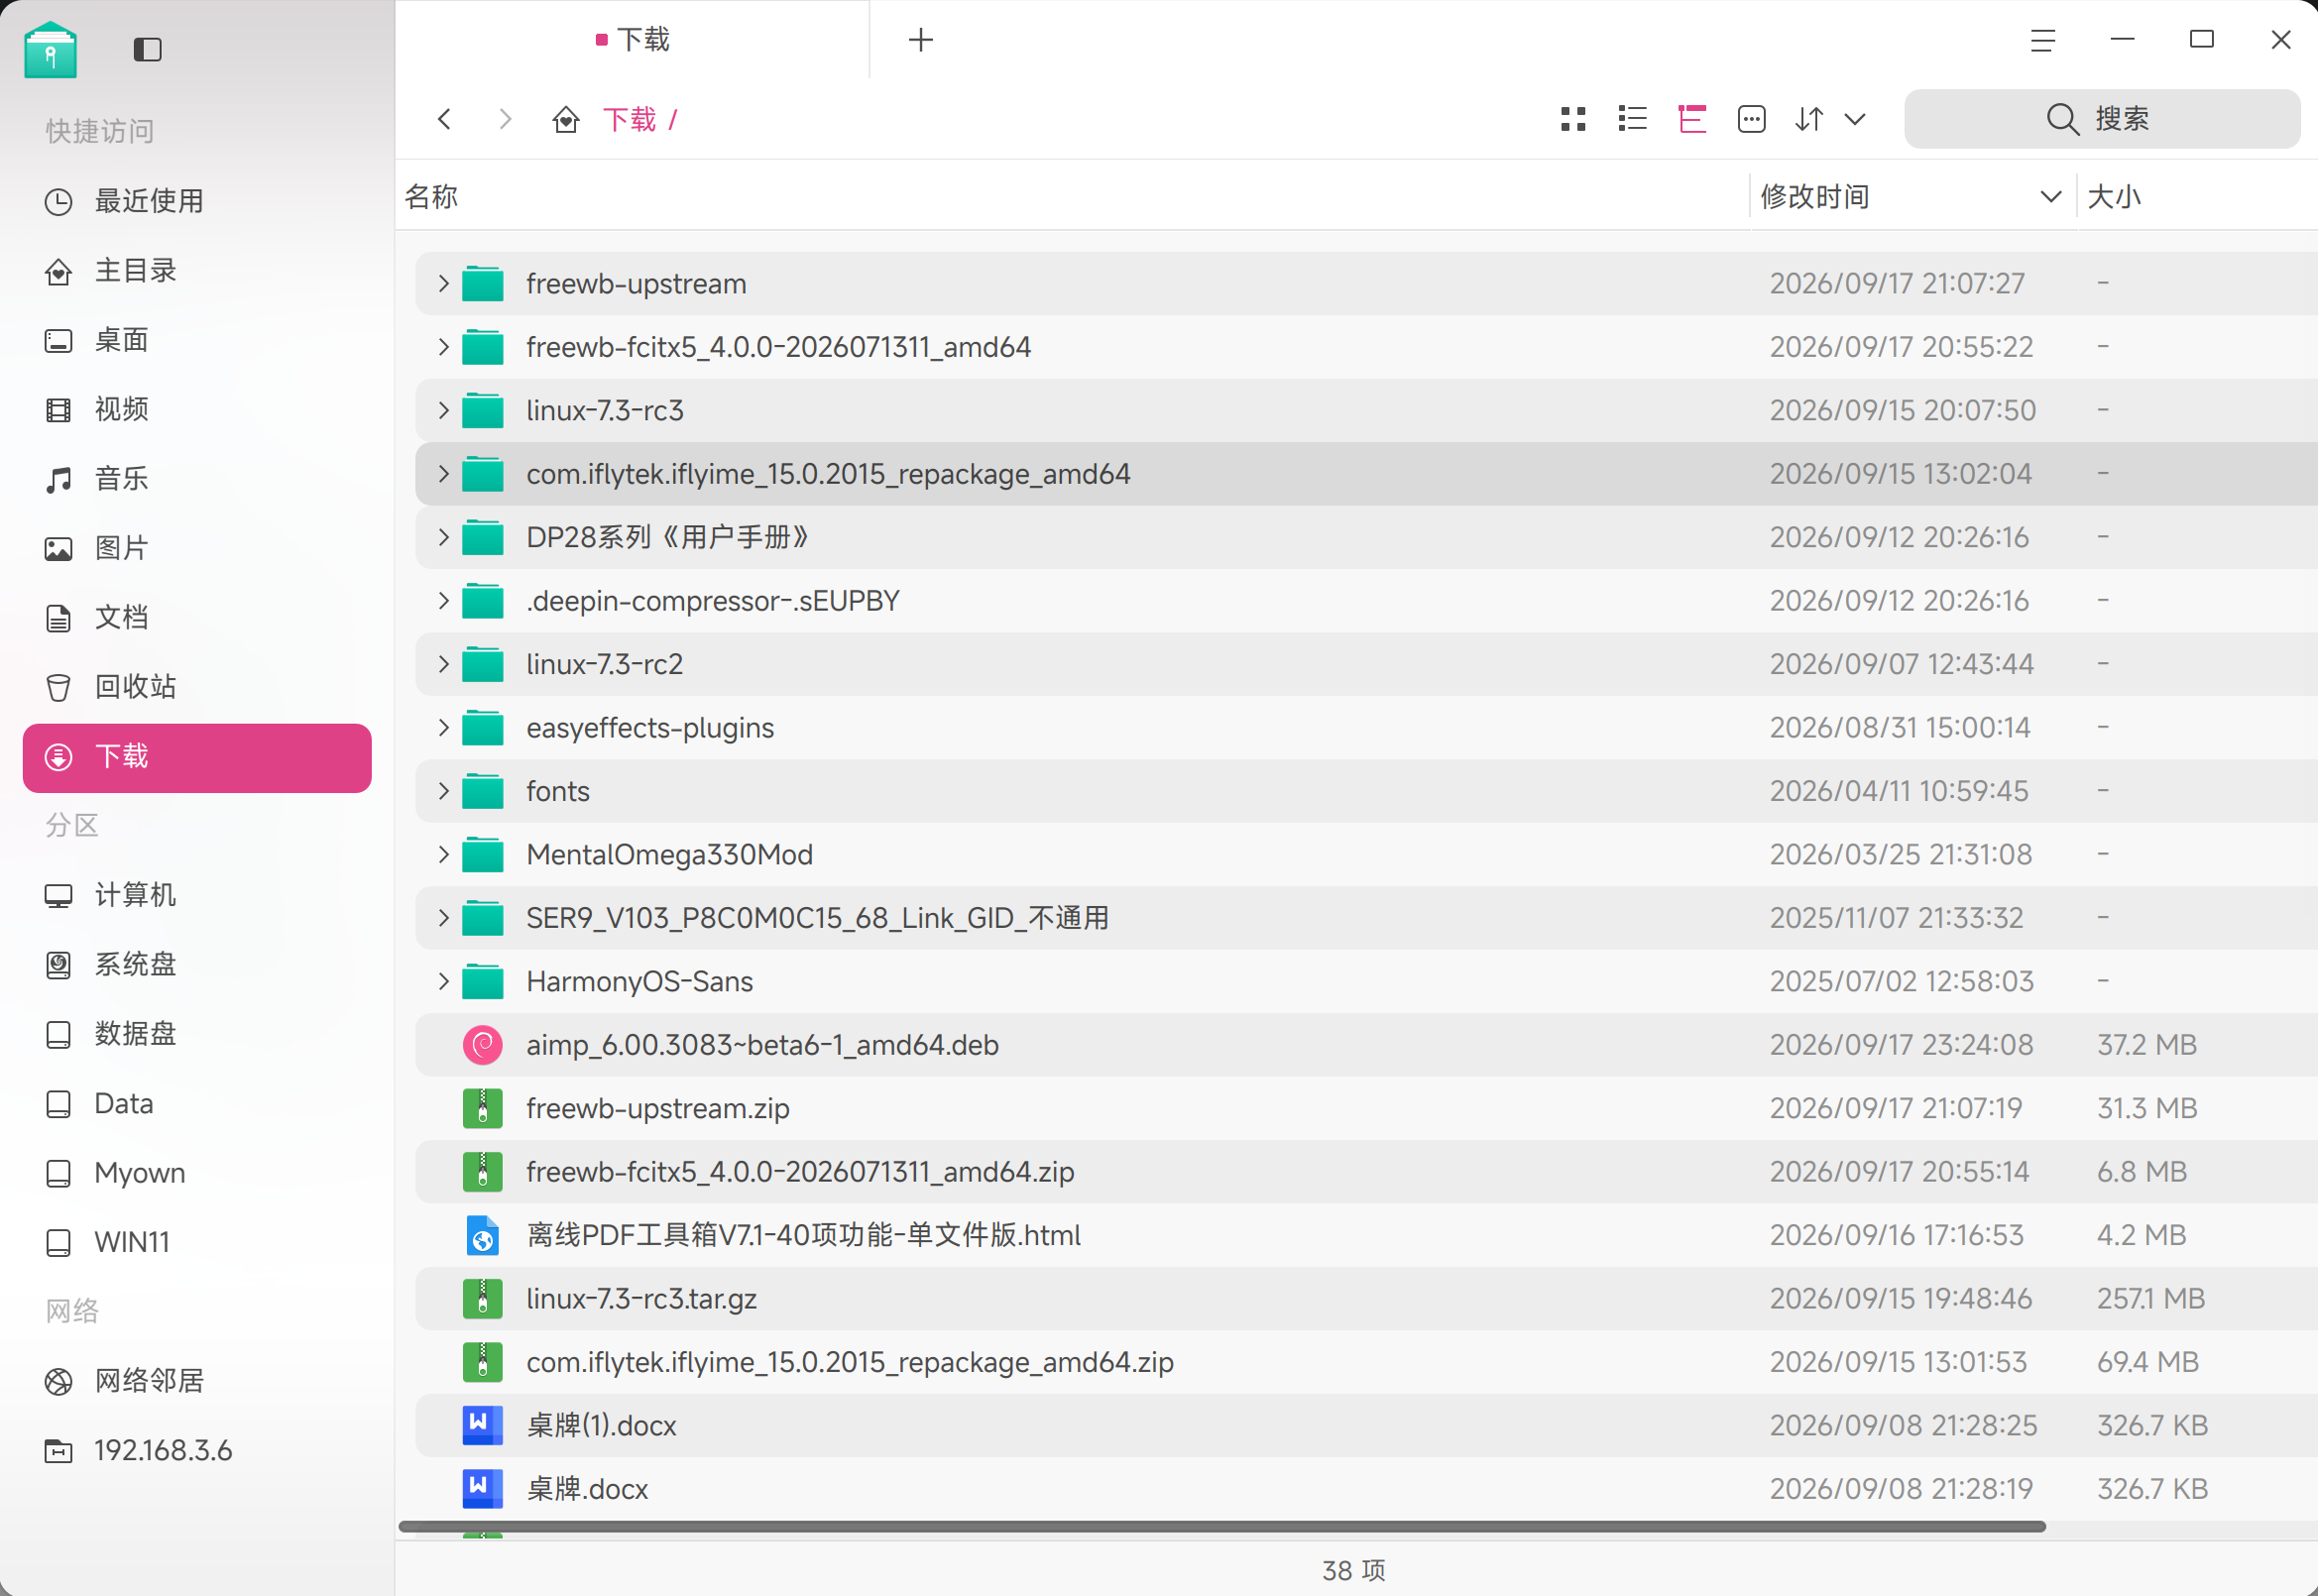Open view options icon with dots
The image size is (2318, 1596).
1751,119
